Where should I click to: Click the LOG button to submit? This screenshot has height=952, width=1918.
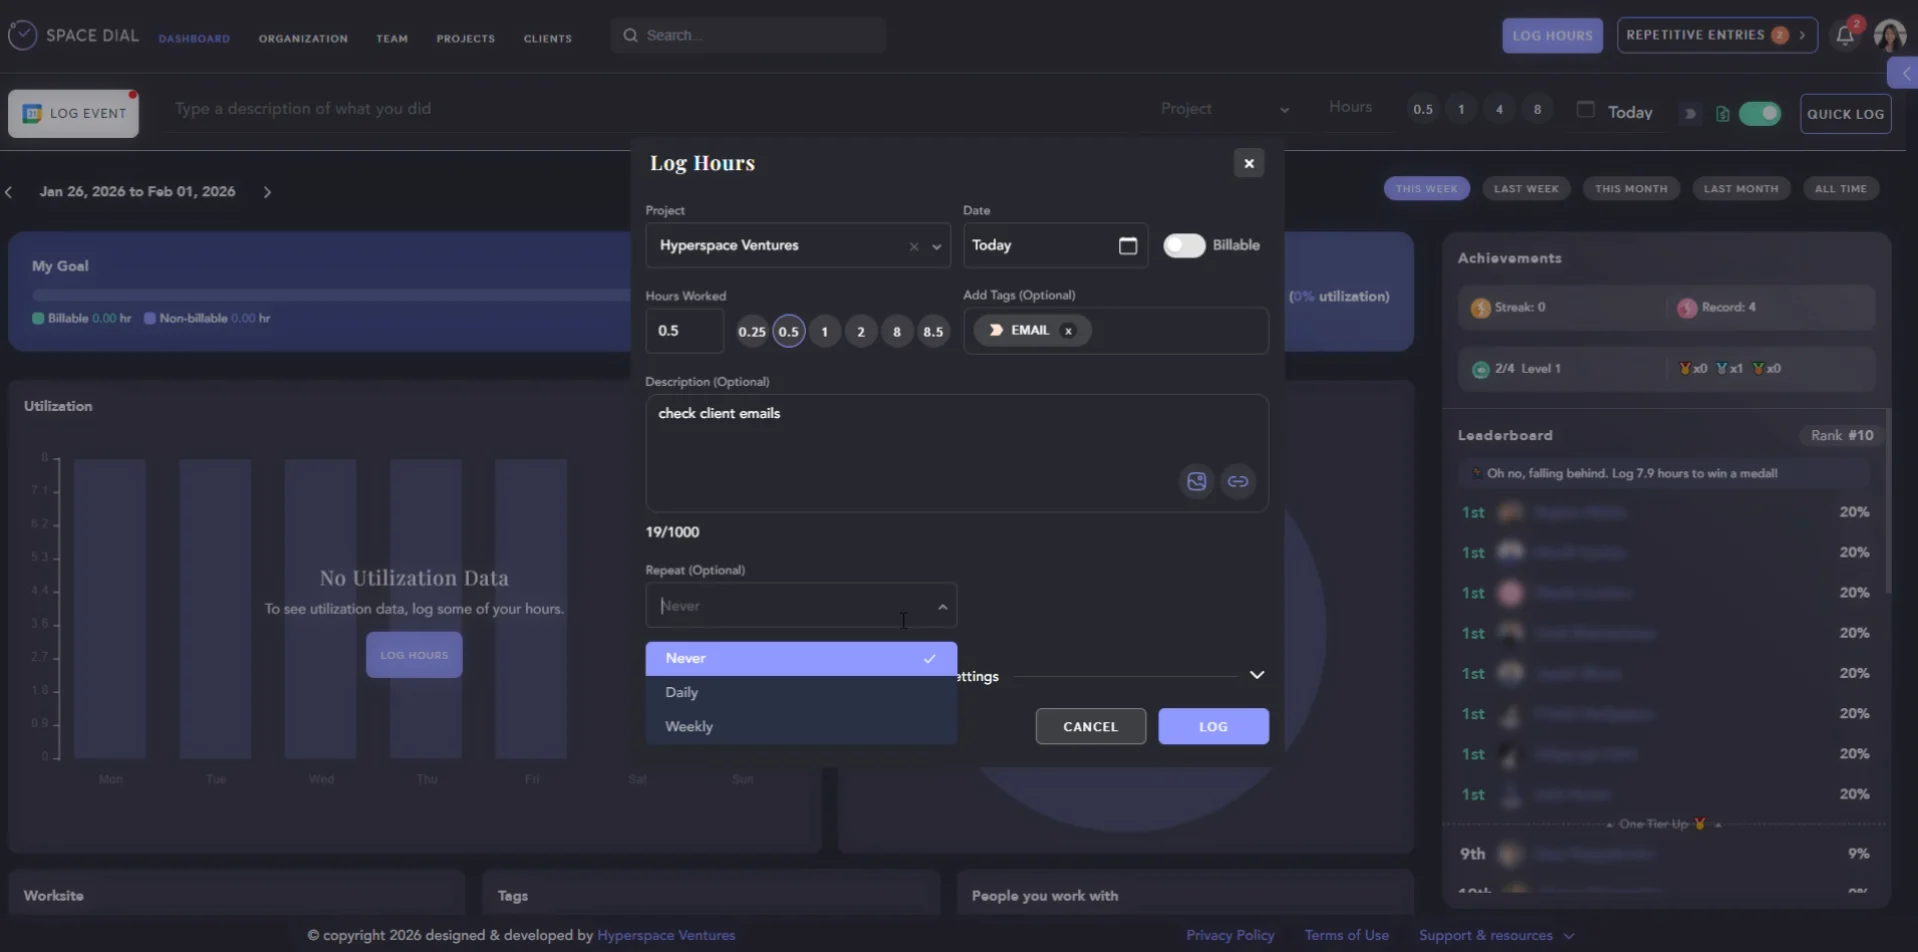pyautogui.click(x=1212, y=727)
